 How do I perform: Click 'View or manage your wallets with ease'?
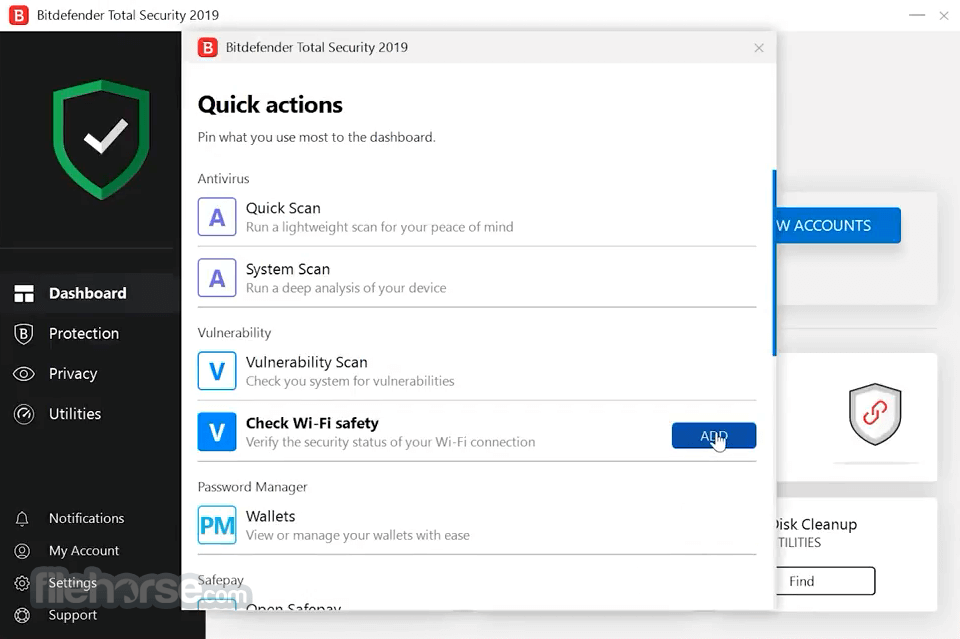tap(358, 536)
